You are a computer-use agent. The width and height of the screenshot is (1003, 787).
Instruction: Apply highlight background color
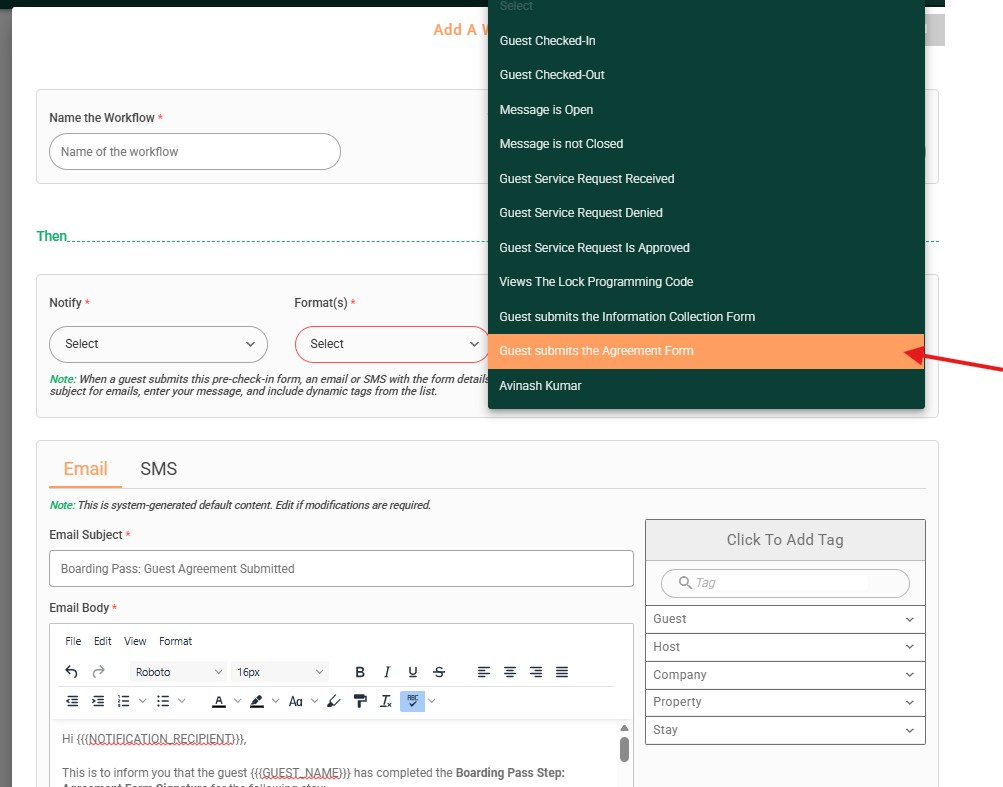pos(257,701)
